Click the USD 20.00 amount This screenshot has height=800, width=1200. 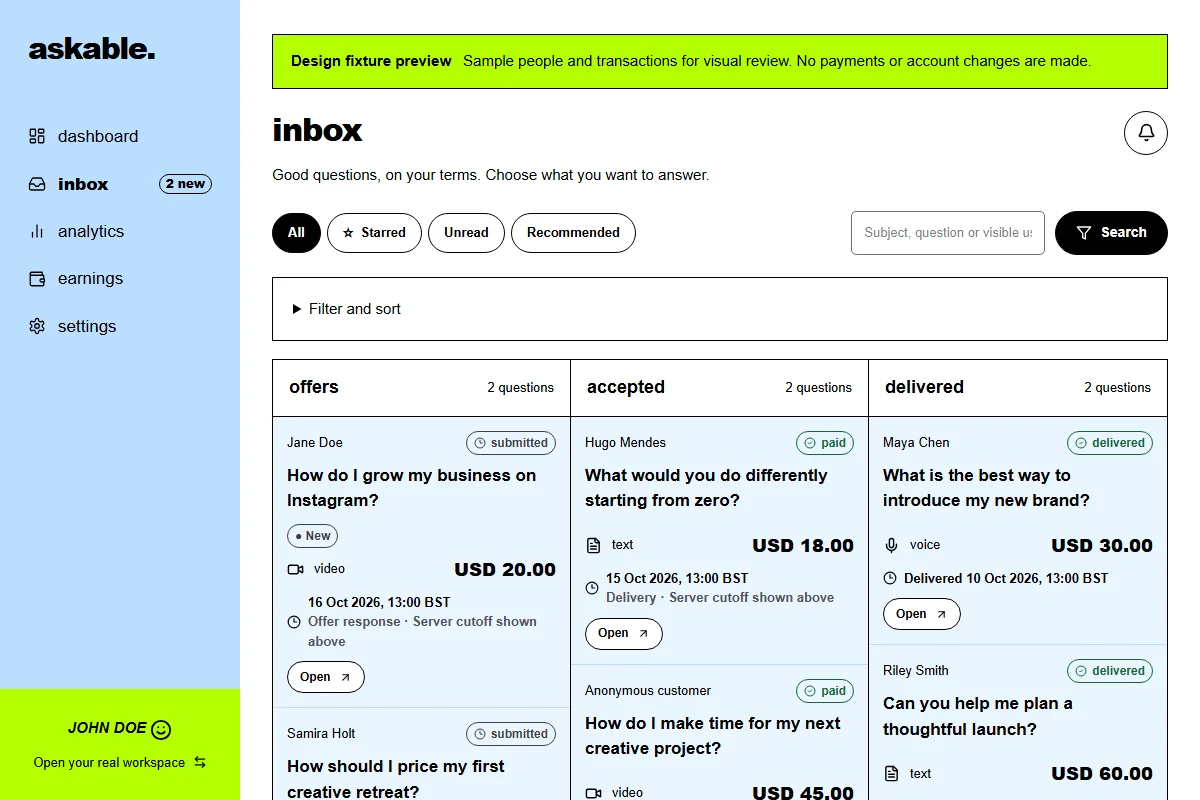click(505, 570)
